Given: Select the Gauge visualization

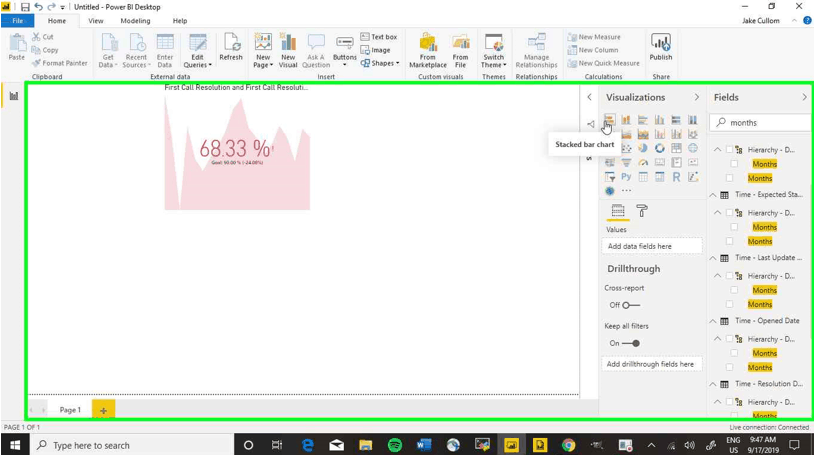Looking at the screenshot, I should pos(643,163).
